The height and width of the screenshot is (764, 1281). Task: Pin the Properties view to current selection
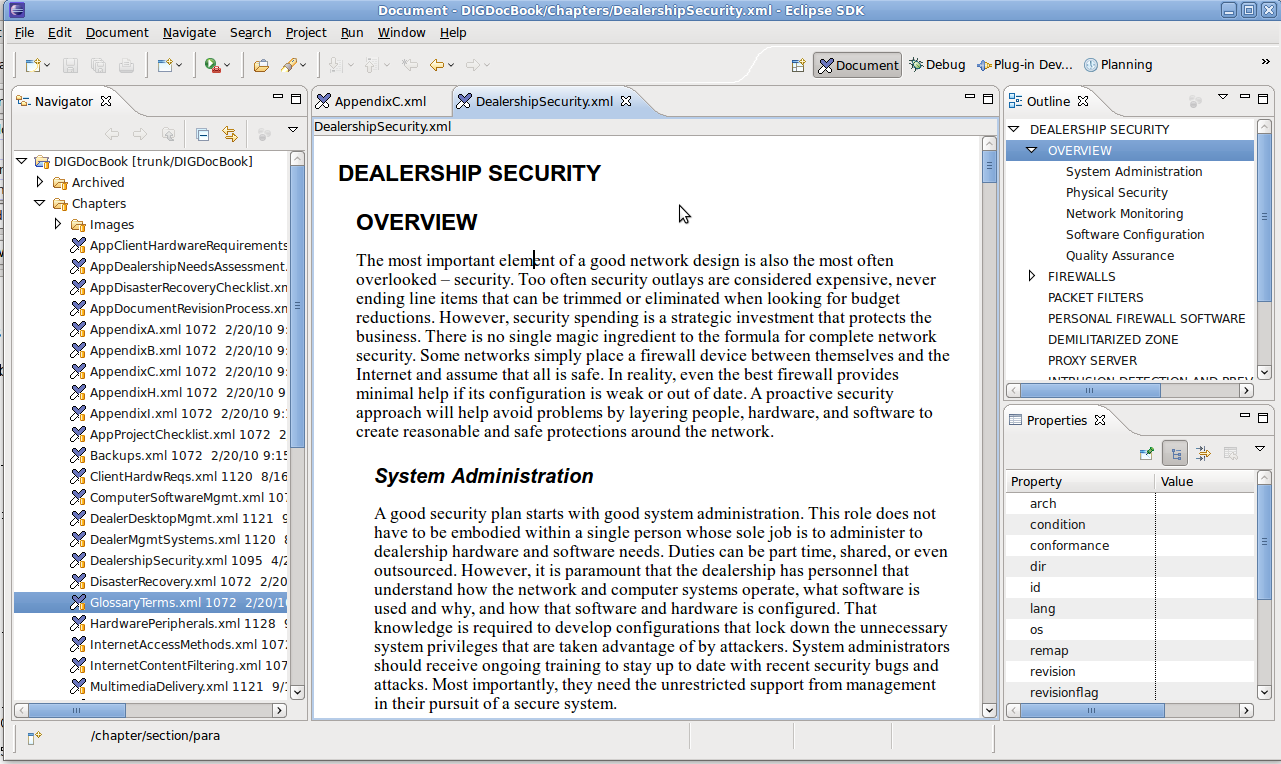[x=1146, y=453]
